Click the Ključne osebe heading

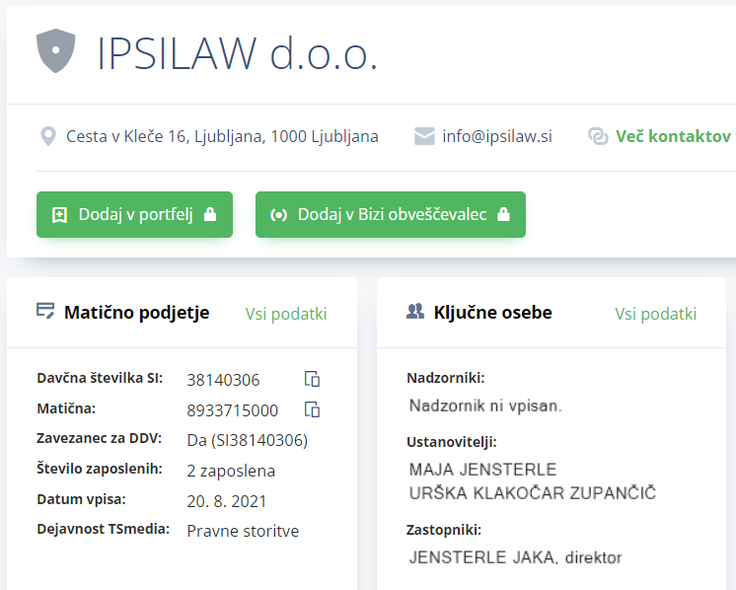click(493, 313)
